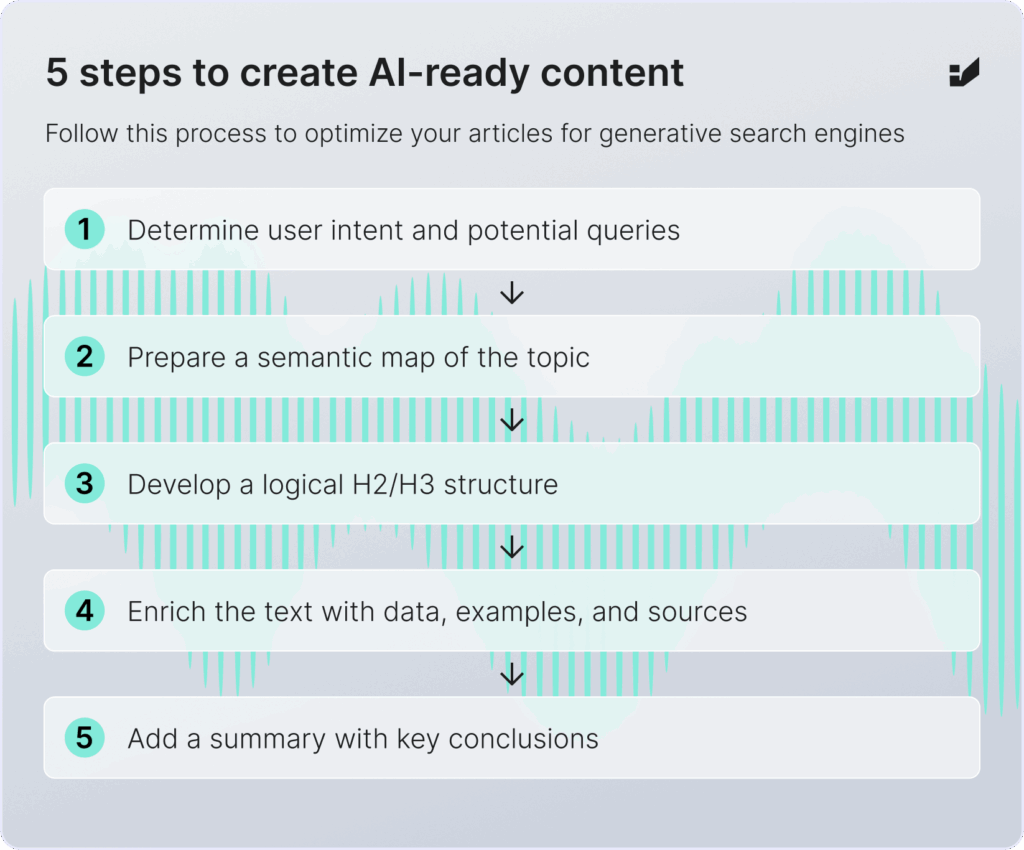Click teal waveform bars right of step 4 card

click(1000, 611)
